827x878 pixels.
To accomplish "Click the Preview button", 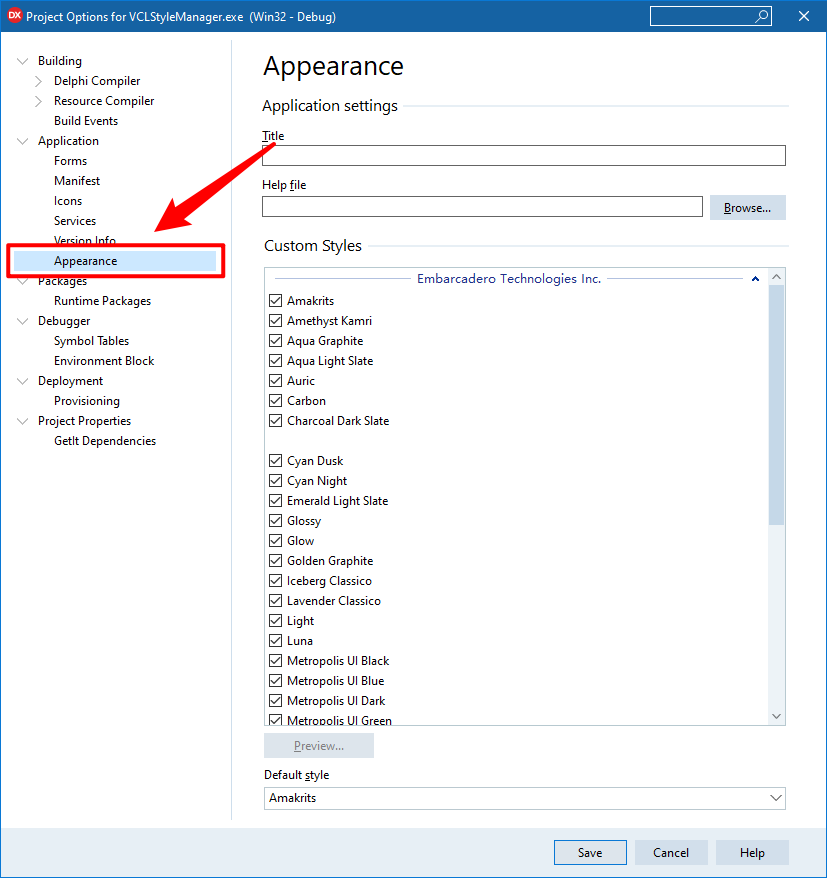I will click(x=319, y=746).
